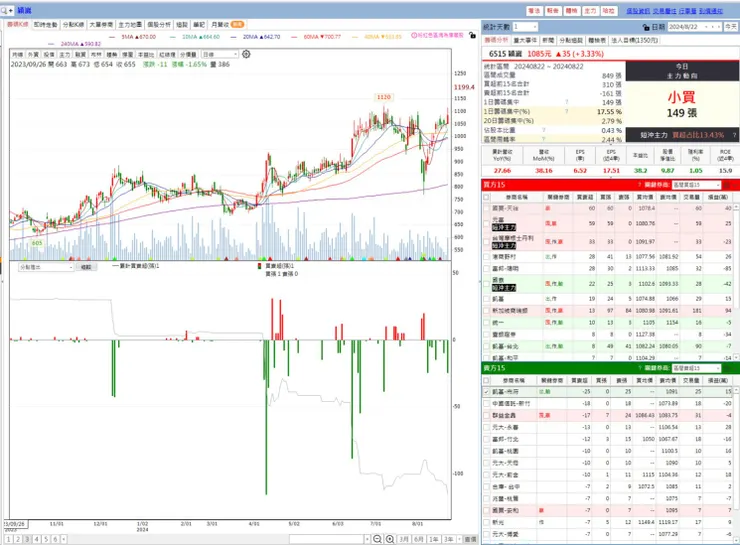Open the 個股資訊 link
Viewport: 740px width, 545px height.
[x=638, y=10]
